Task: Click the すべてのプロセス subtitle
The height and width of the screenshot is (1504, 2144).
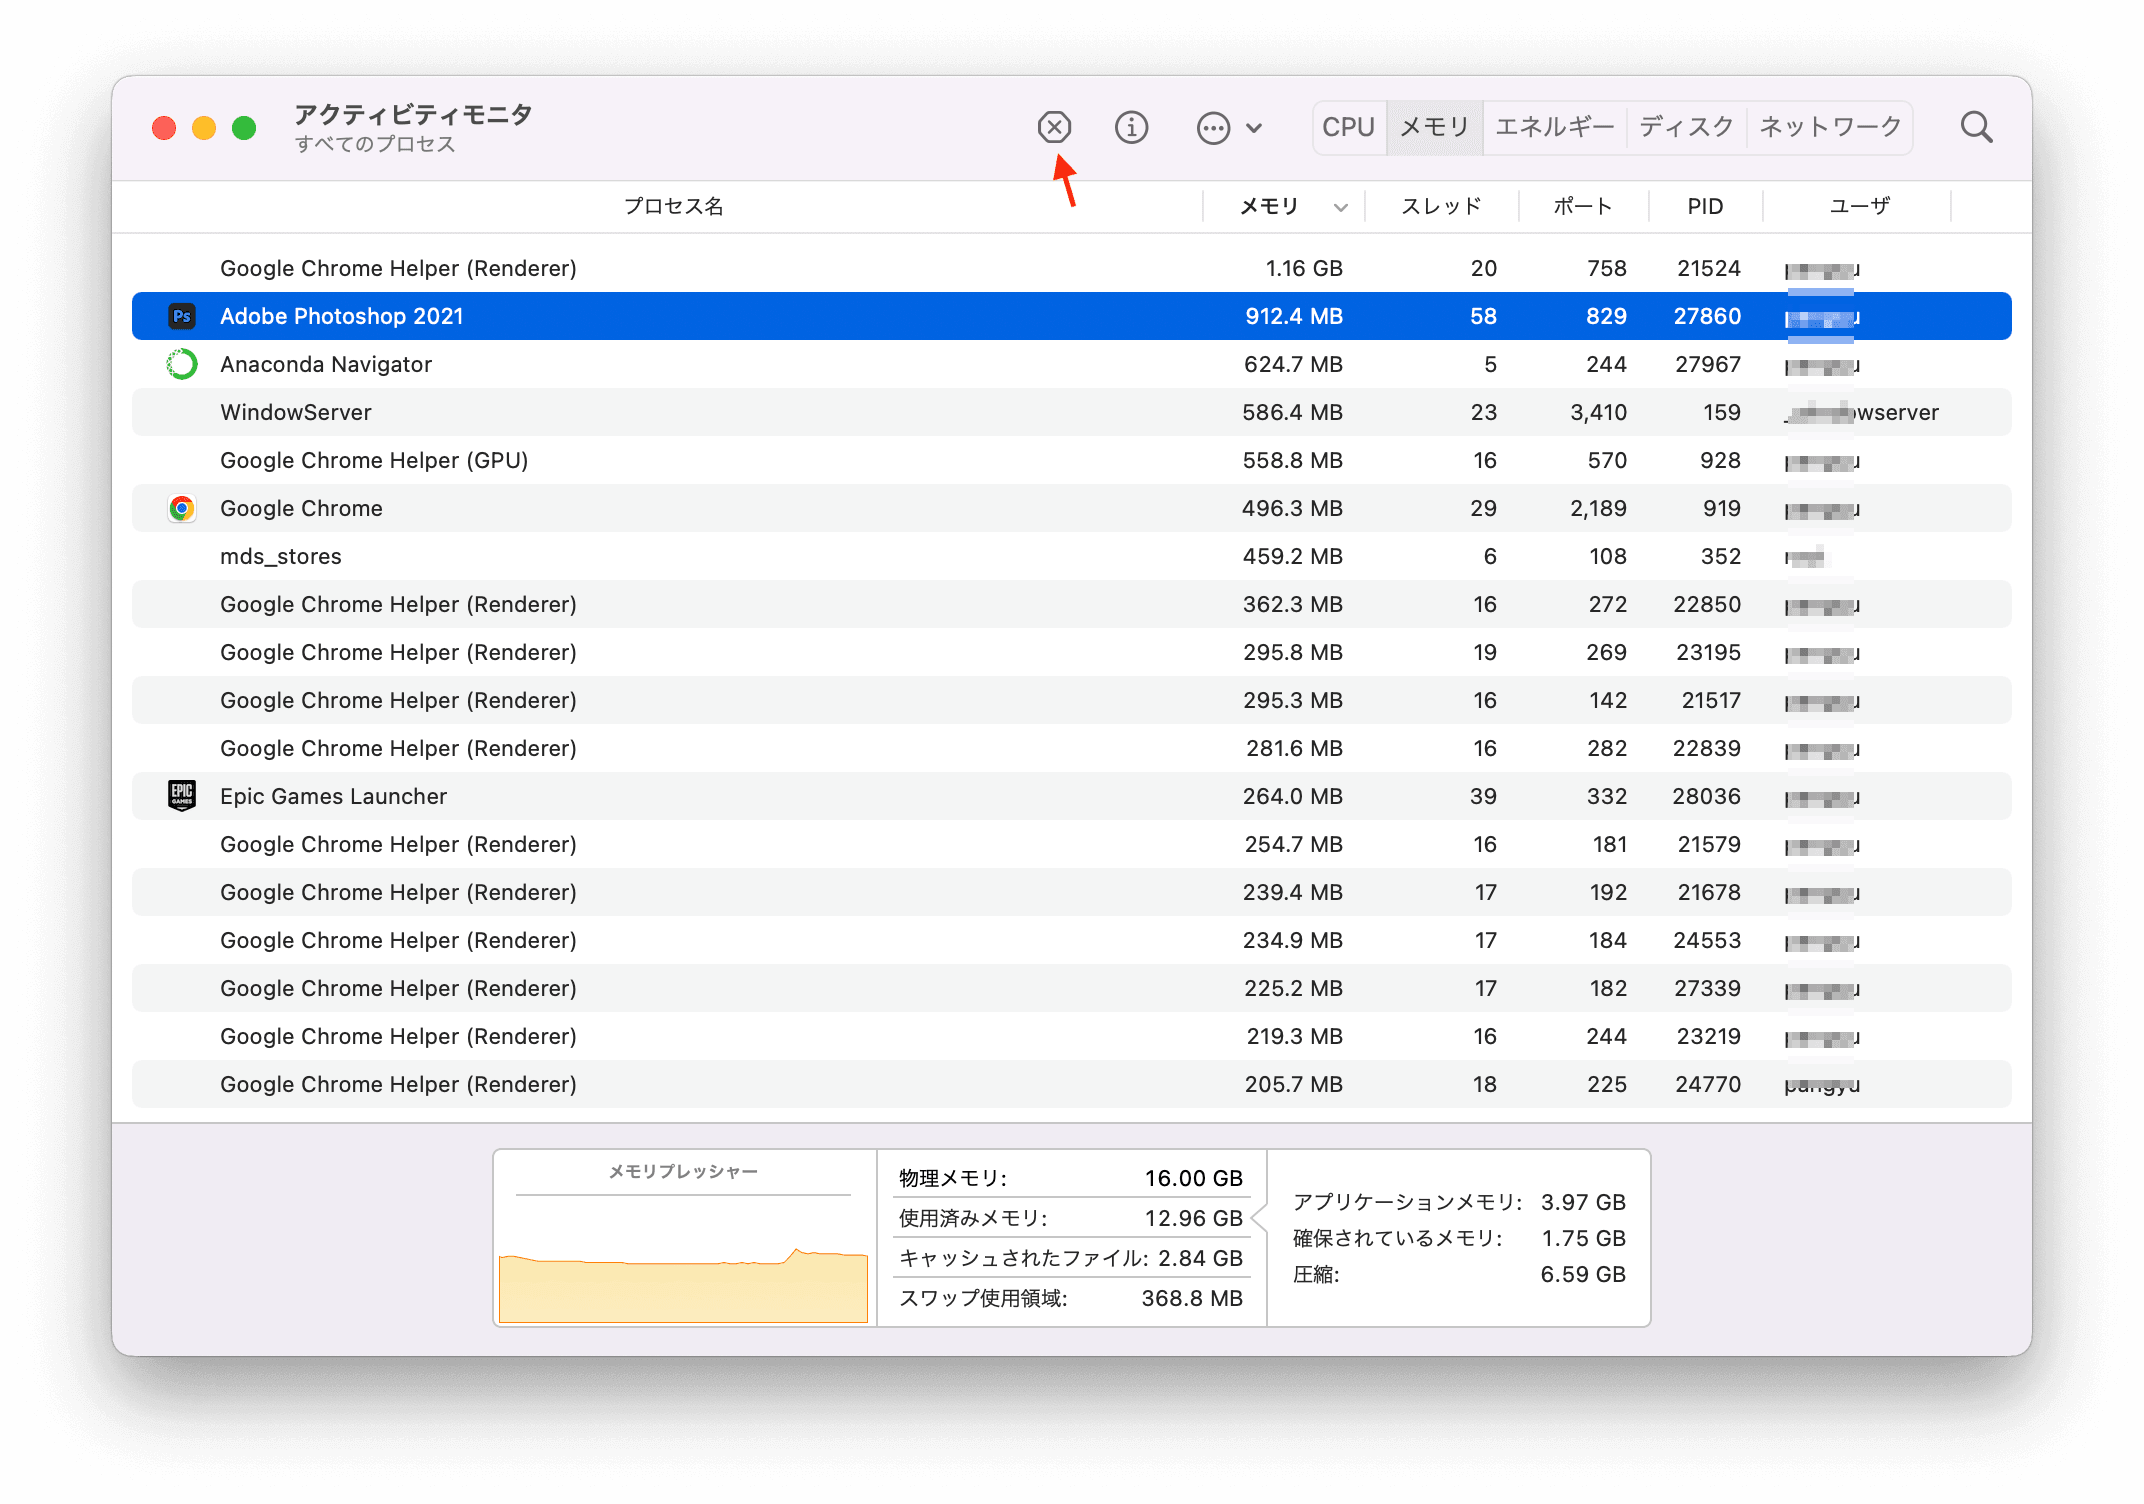Action: click(x=375, y=144)
